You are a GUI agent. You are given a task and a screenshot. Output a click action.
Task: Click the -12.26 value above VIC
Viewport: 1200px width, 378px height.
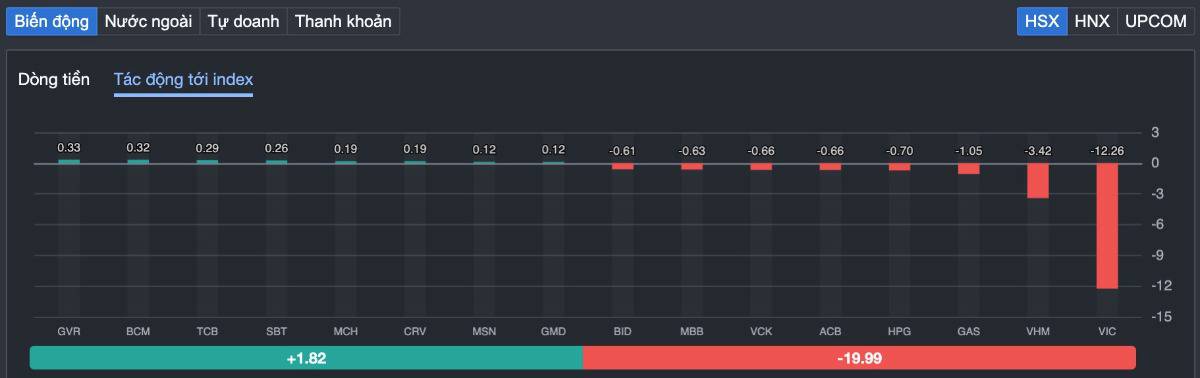(x=1106, y=151)
